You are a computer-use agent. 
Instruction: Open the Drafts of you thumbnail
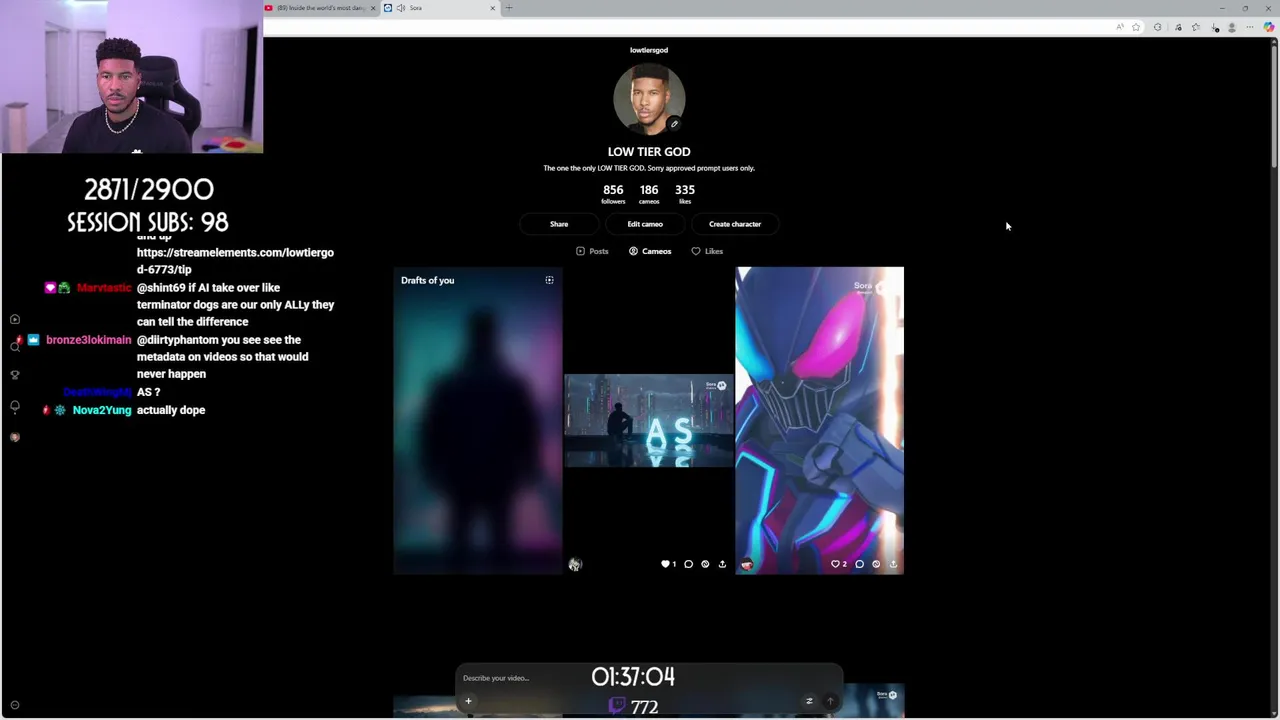(x=477, y=420)
